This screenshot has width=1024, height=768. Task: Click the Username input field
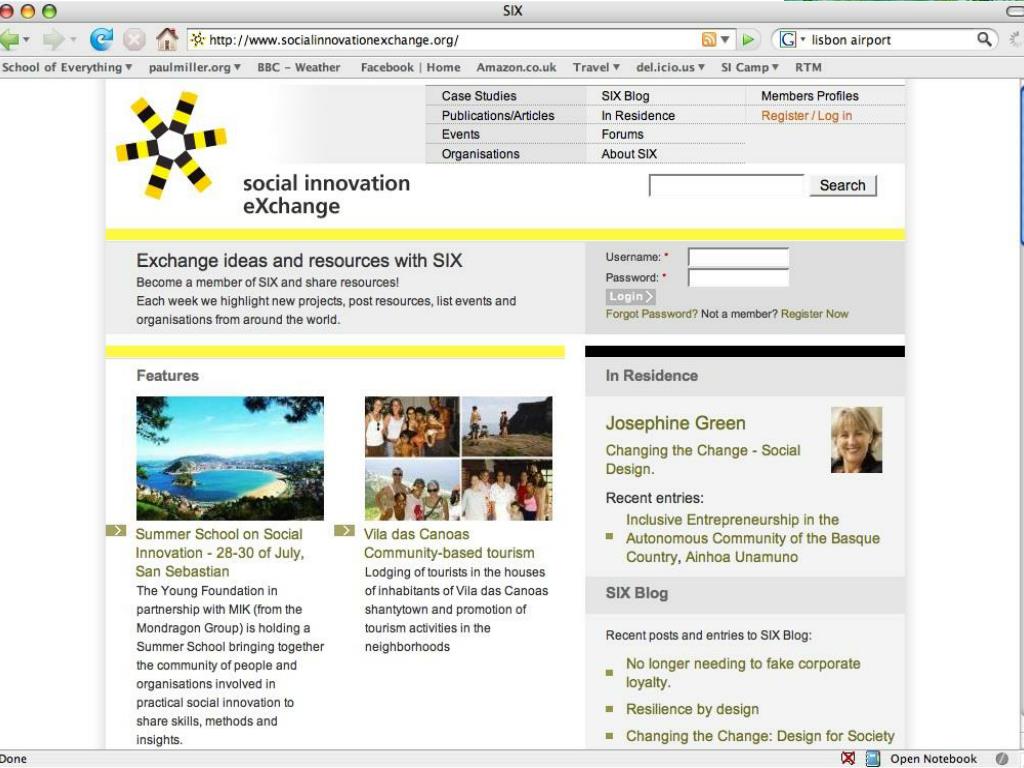(739, 257)
